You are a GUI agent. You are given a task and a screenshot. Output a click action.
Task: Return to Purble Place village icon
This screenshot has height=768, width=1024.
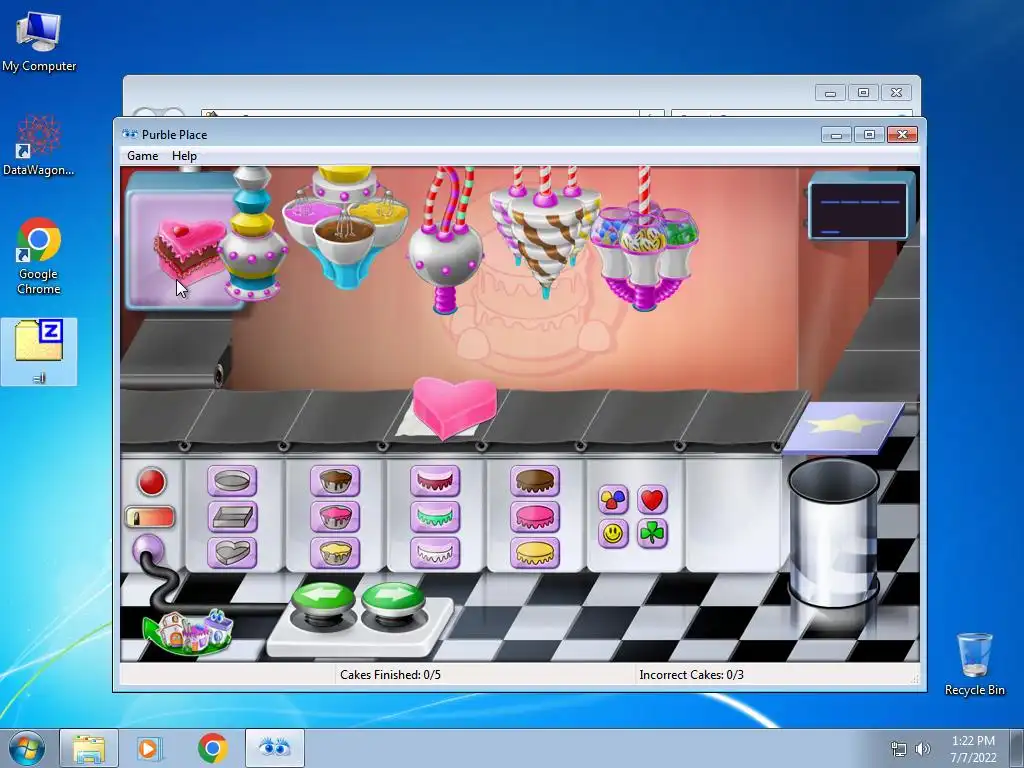coord(188,632)
